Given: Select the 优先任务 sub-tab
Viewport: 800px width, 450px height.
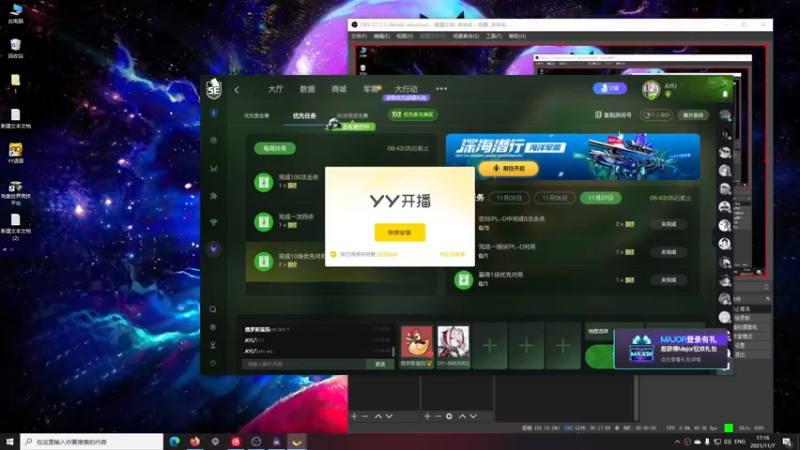Looking at the screenshot, I should point(305,116).
